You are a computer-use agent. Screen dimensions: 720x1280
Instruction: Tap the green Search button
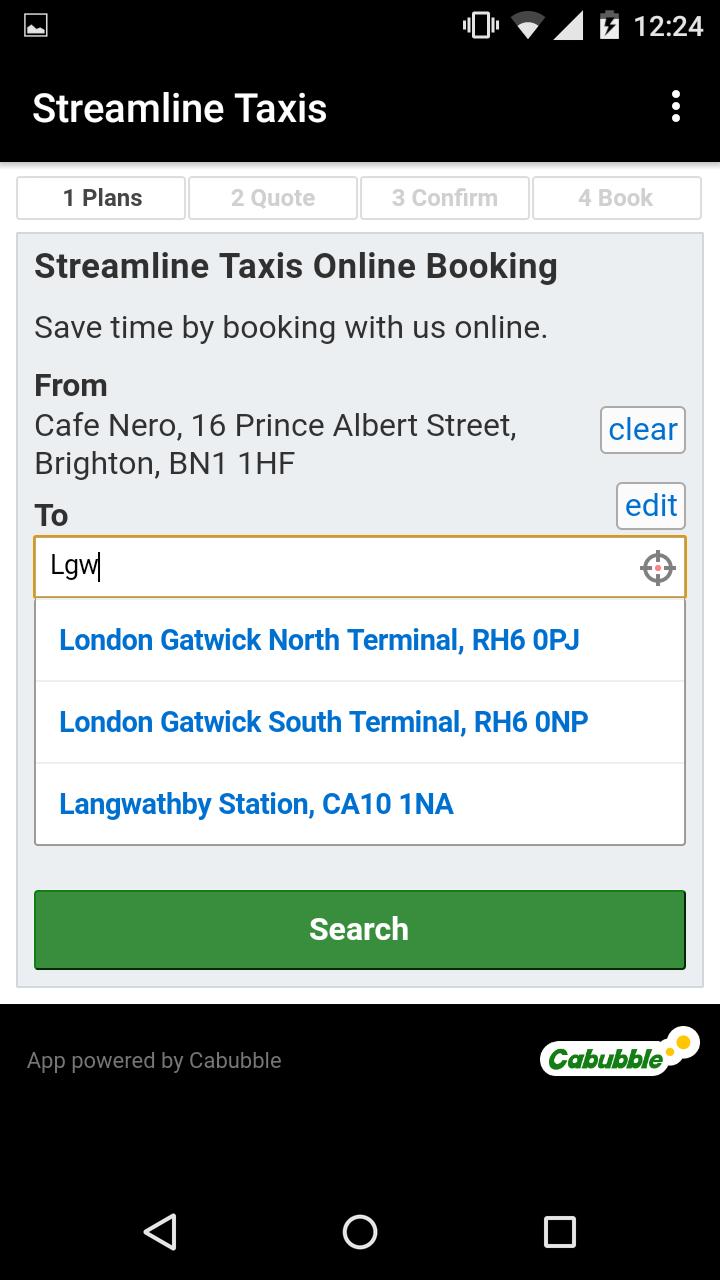360,929
